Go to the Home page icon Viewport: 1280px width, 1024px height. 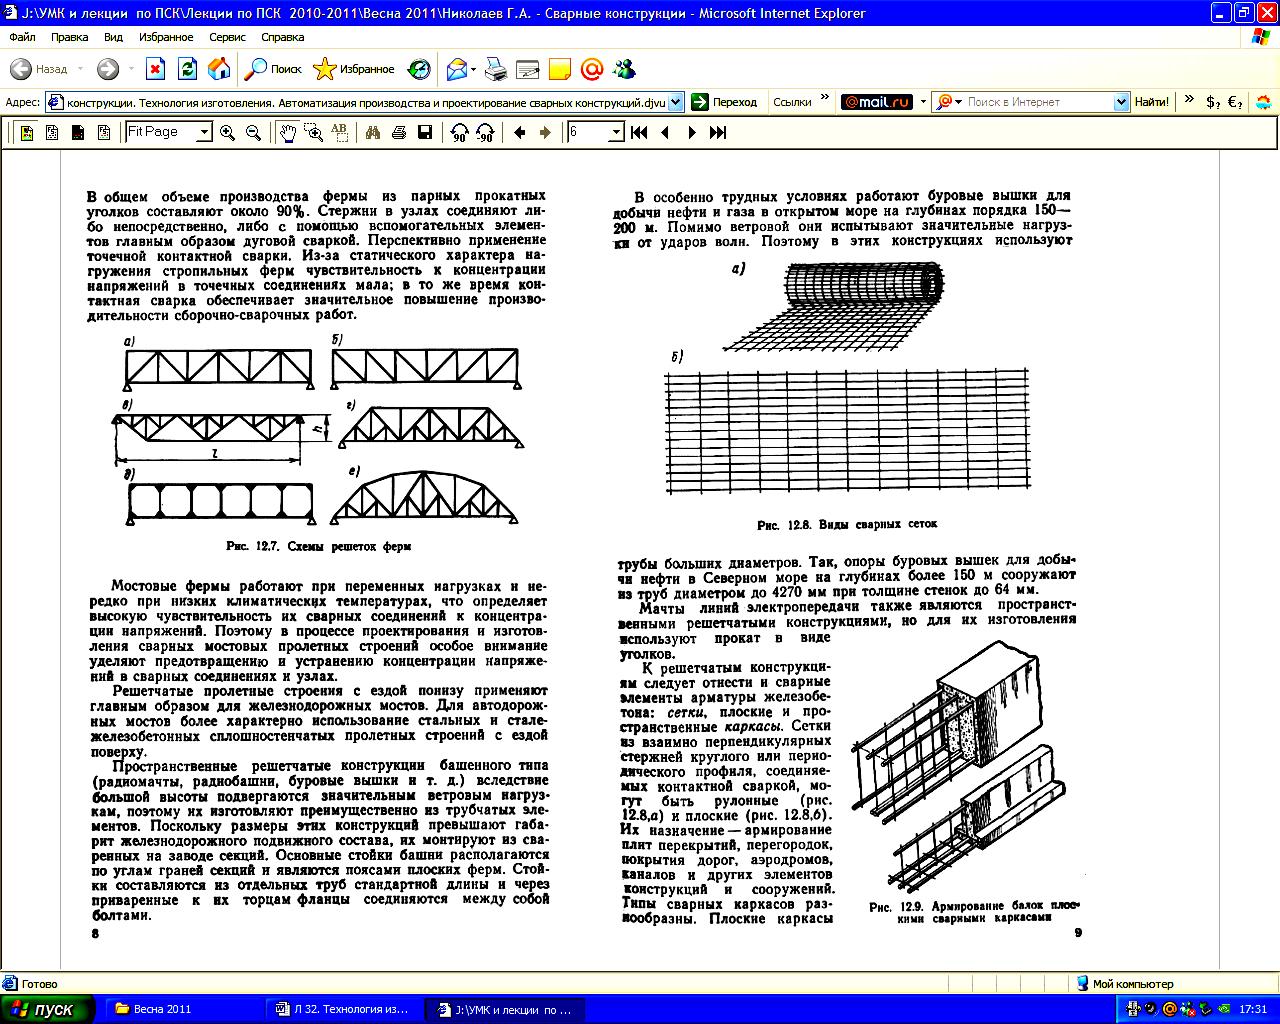coord(219,69)
